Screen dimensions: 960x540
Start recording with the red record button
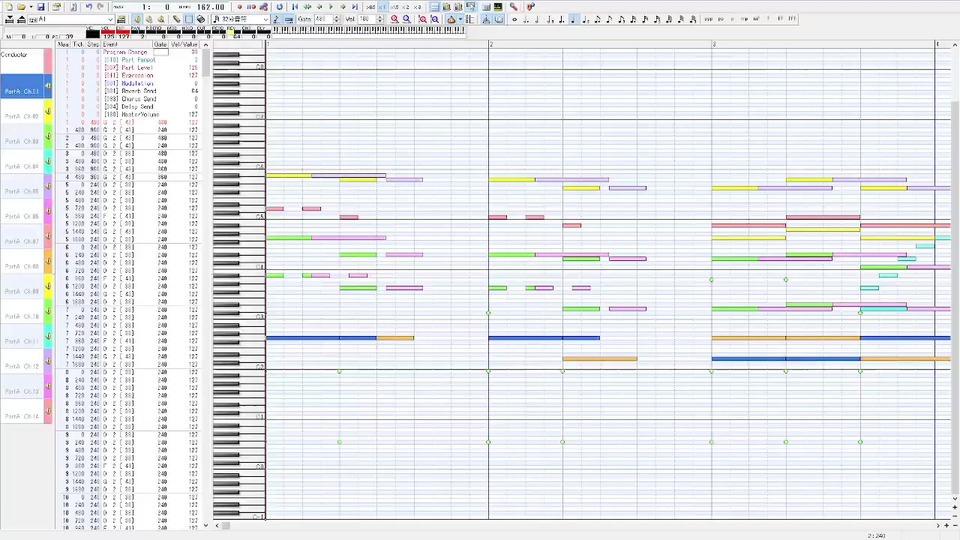tap(239, 7)
